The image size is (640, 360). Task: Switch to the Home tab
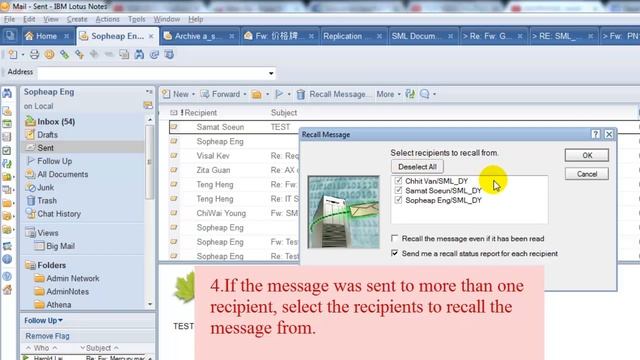tap(47, 36)
